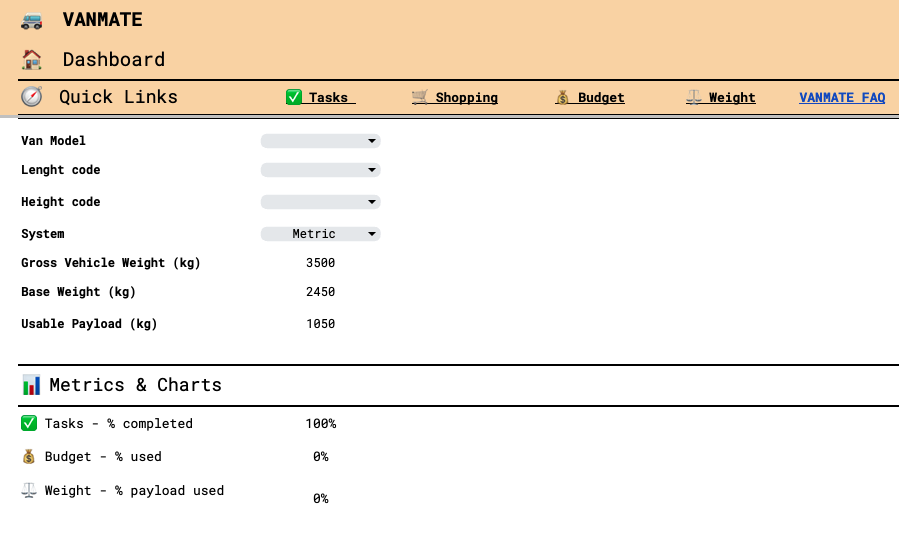The image size is (899, 541).
Task: Click the Budget - % used label
Action: (103, 457)
